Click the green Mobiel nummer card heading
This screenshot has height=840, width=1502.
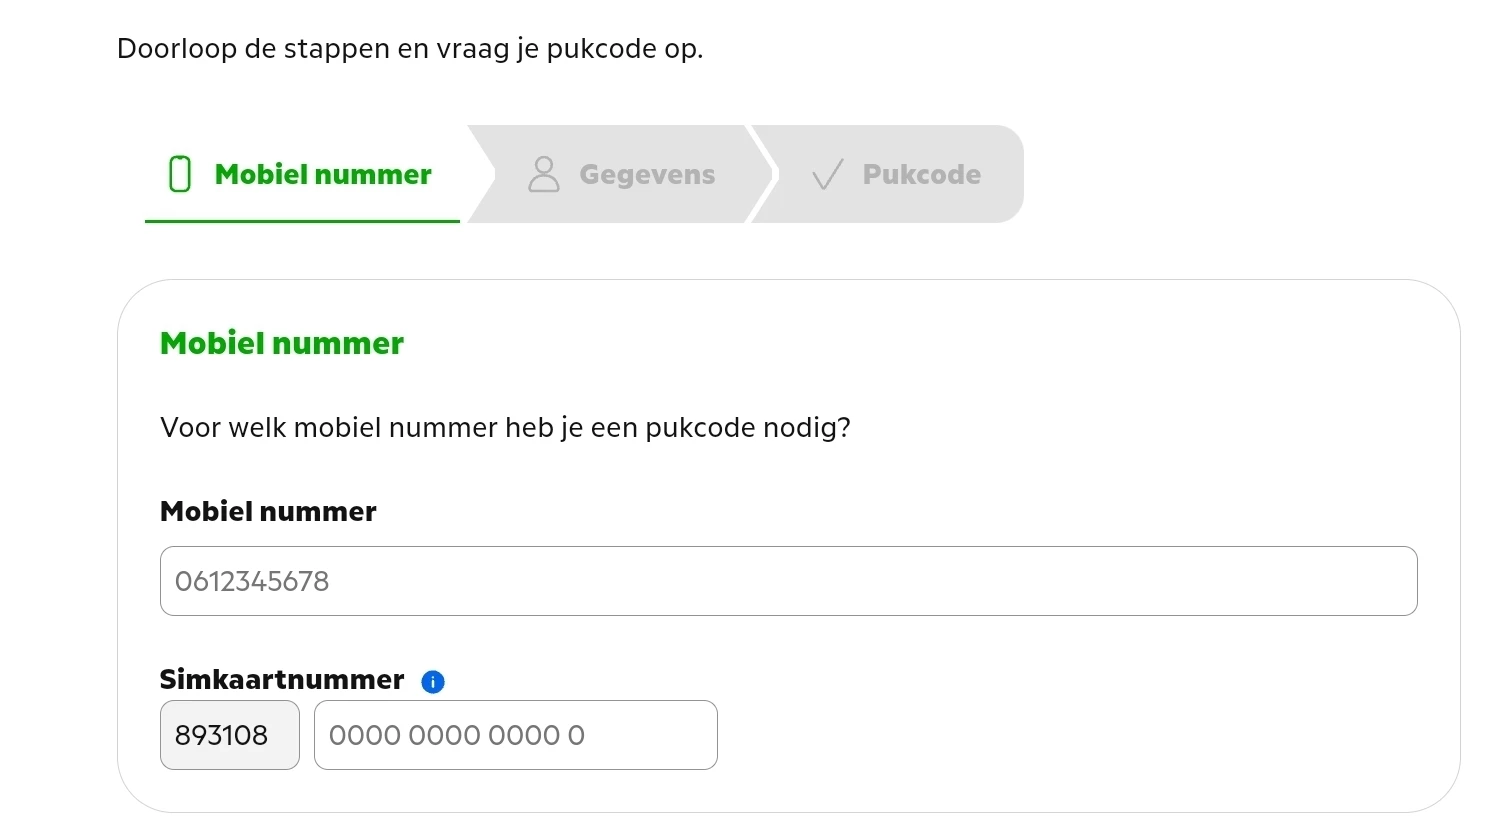point(282,343)
